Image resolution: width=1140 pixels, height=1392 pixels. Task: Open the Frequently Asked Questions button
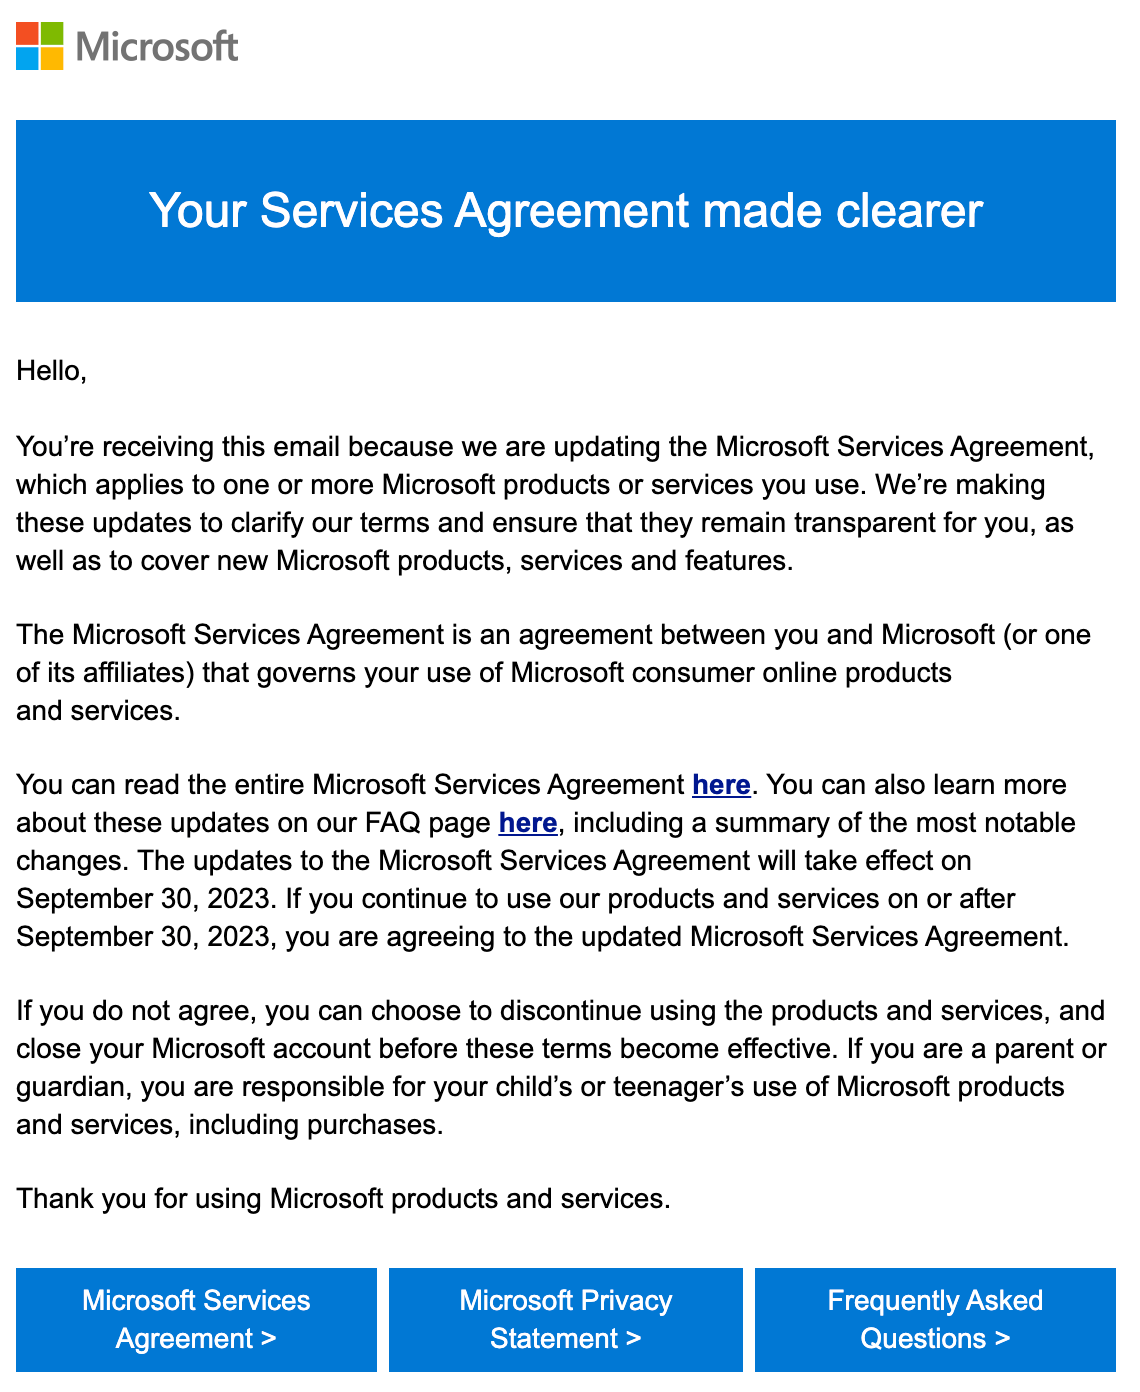click(x=935, y=1319)
